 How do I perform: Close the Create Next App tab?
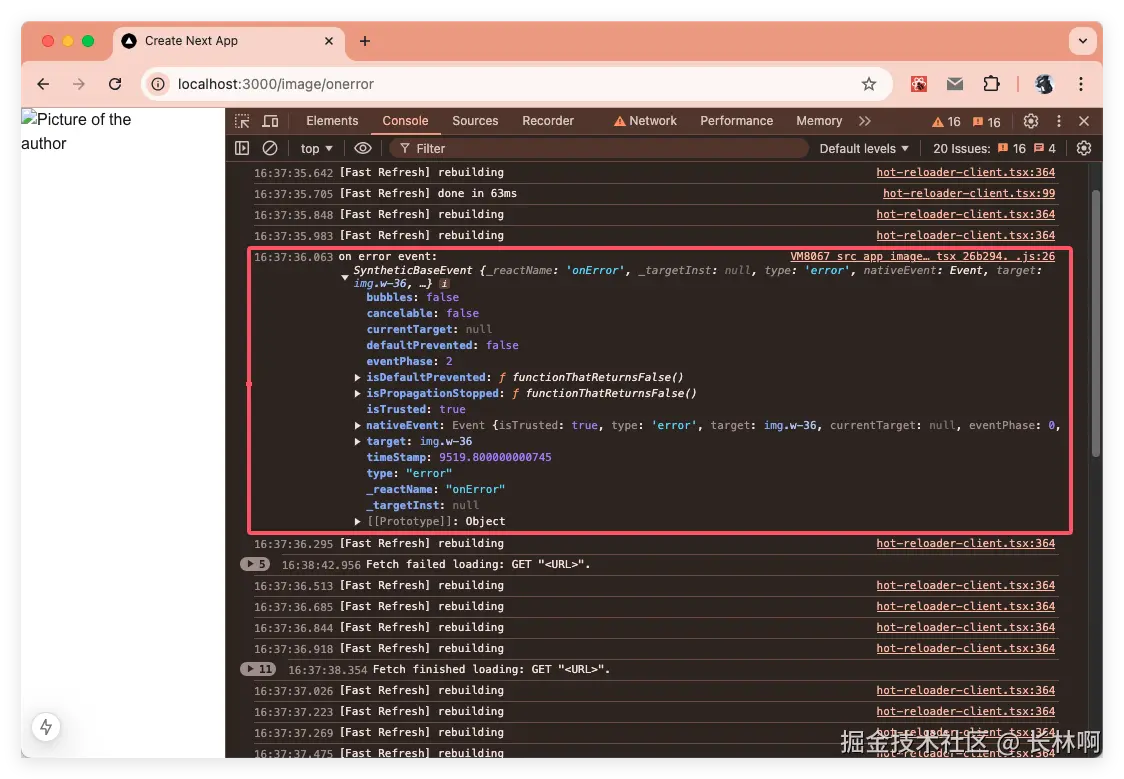click(329, 41)
